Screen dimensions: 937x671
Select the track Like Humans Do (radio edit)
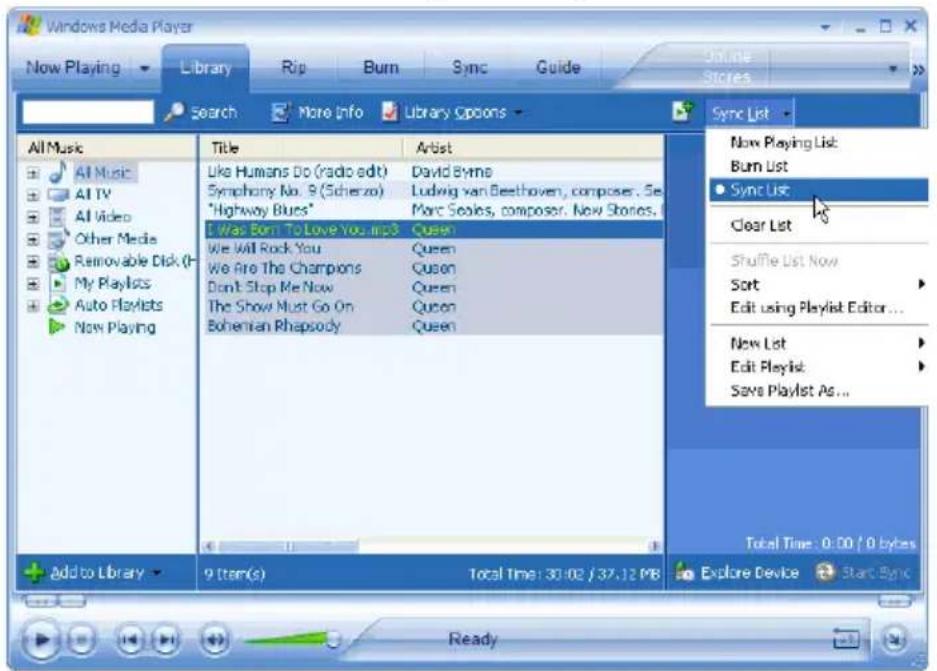click(434, 171)
